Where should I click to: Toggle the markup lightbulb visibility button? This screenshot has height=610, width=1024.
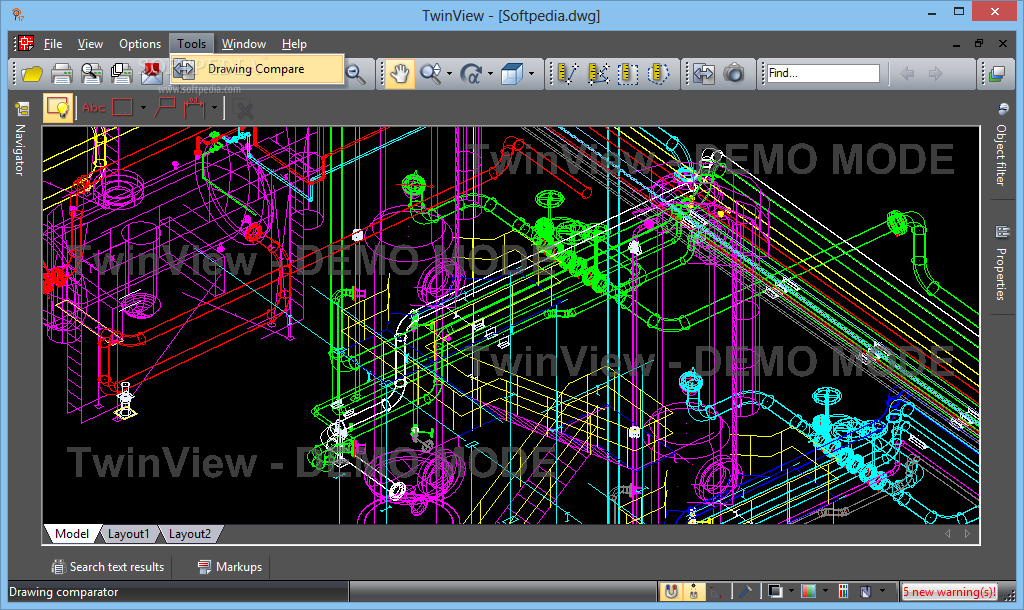pyautogui.click(x=58, y=108)
